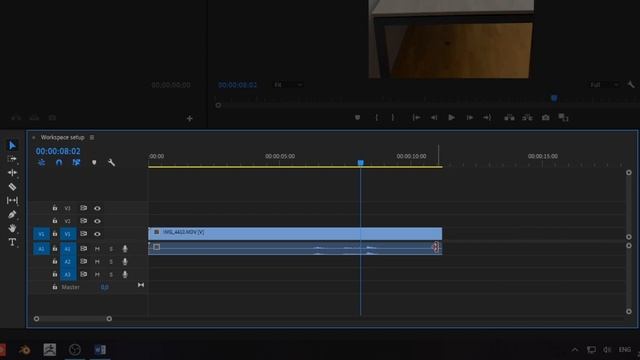Open the Full playback resolution dropdown
640x360 pixels.
604,85
